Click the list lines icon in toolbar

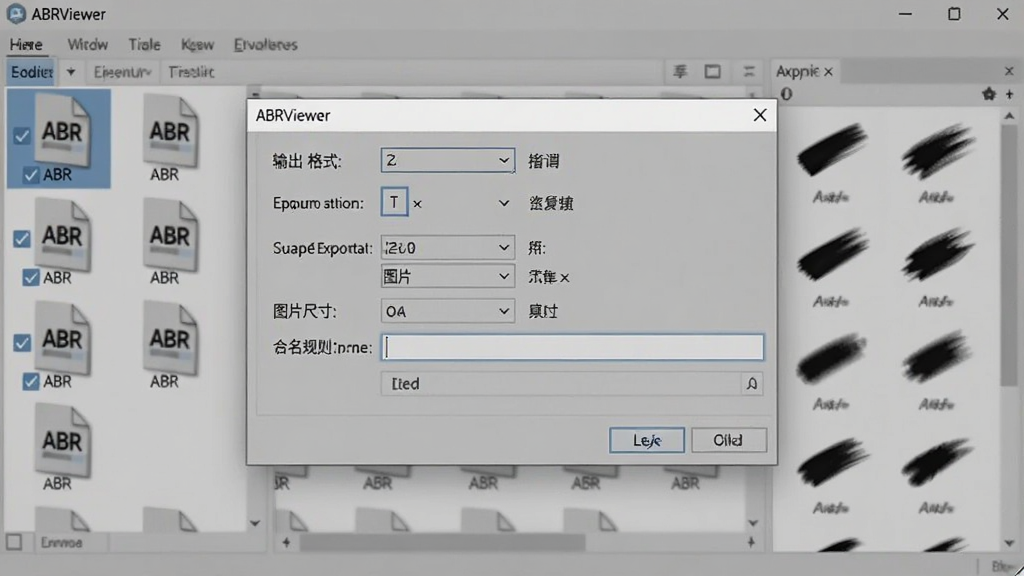pyautogui.click(x=749, y=72)
